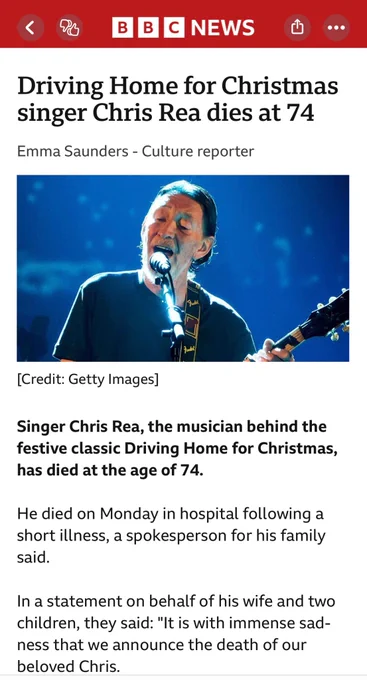Click the Culture reporter byline text

198,151
